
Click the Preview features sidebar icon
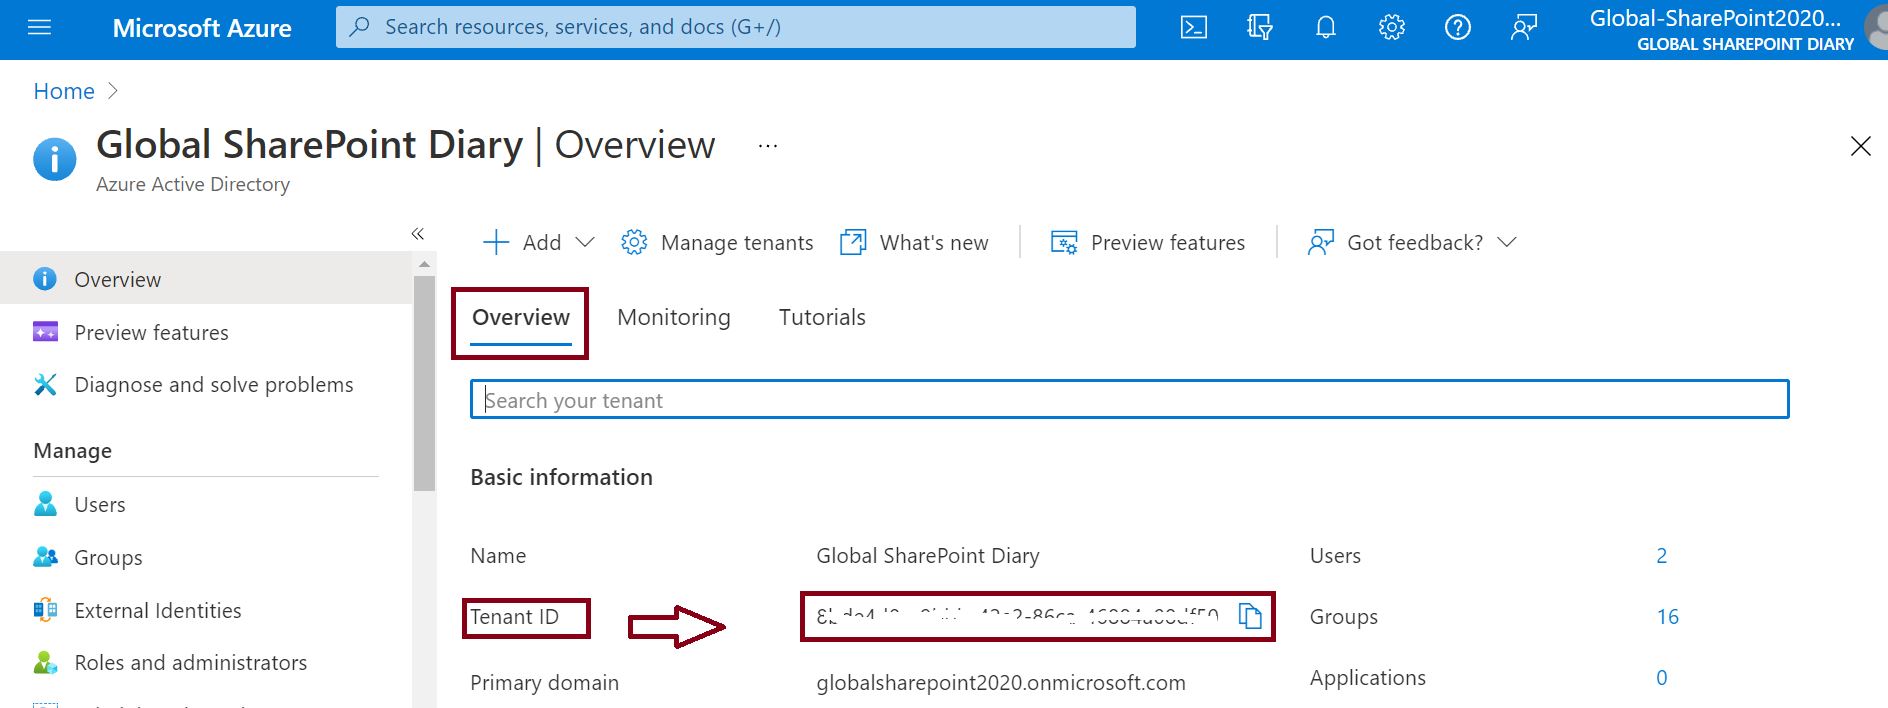(45, 332)
